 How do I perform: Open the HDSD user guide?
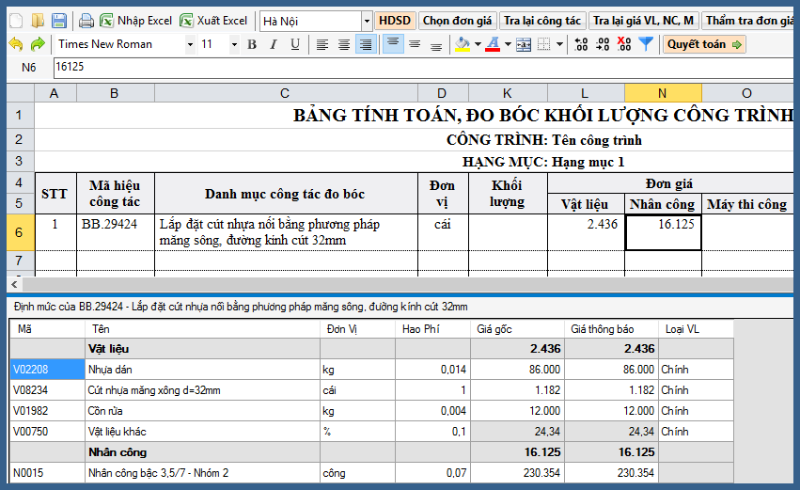(x=395, y=20)
